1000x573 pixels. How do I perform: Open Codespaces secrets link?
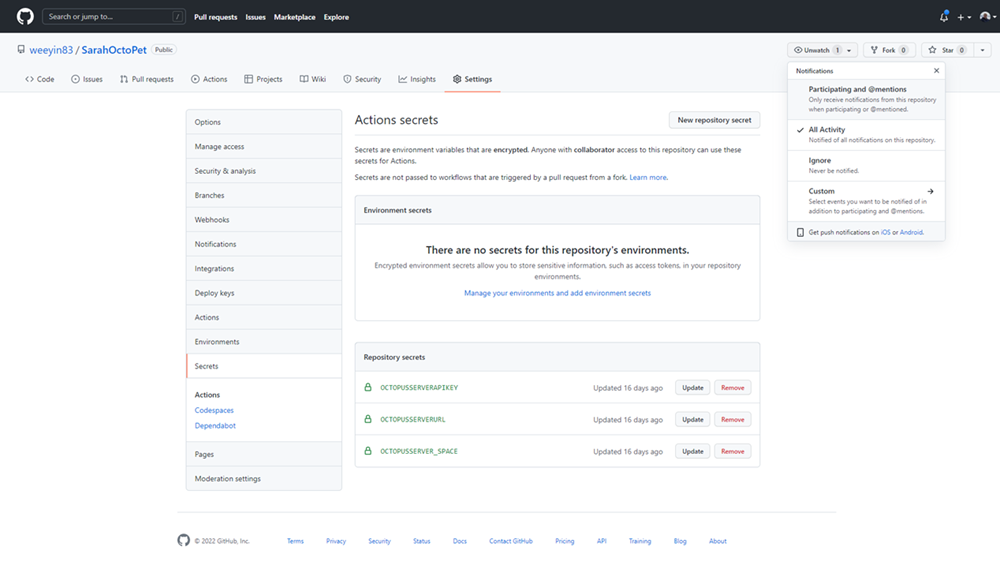(x=214, y=410)
